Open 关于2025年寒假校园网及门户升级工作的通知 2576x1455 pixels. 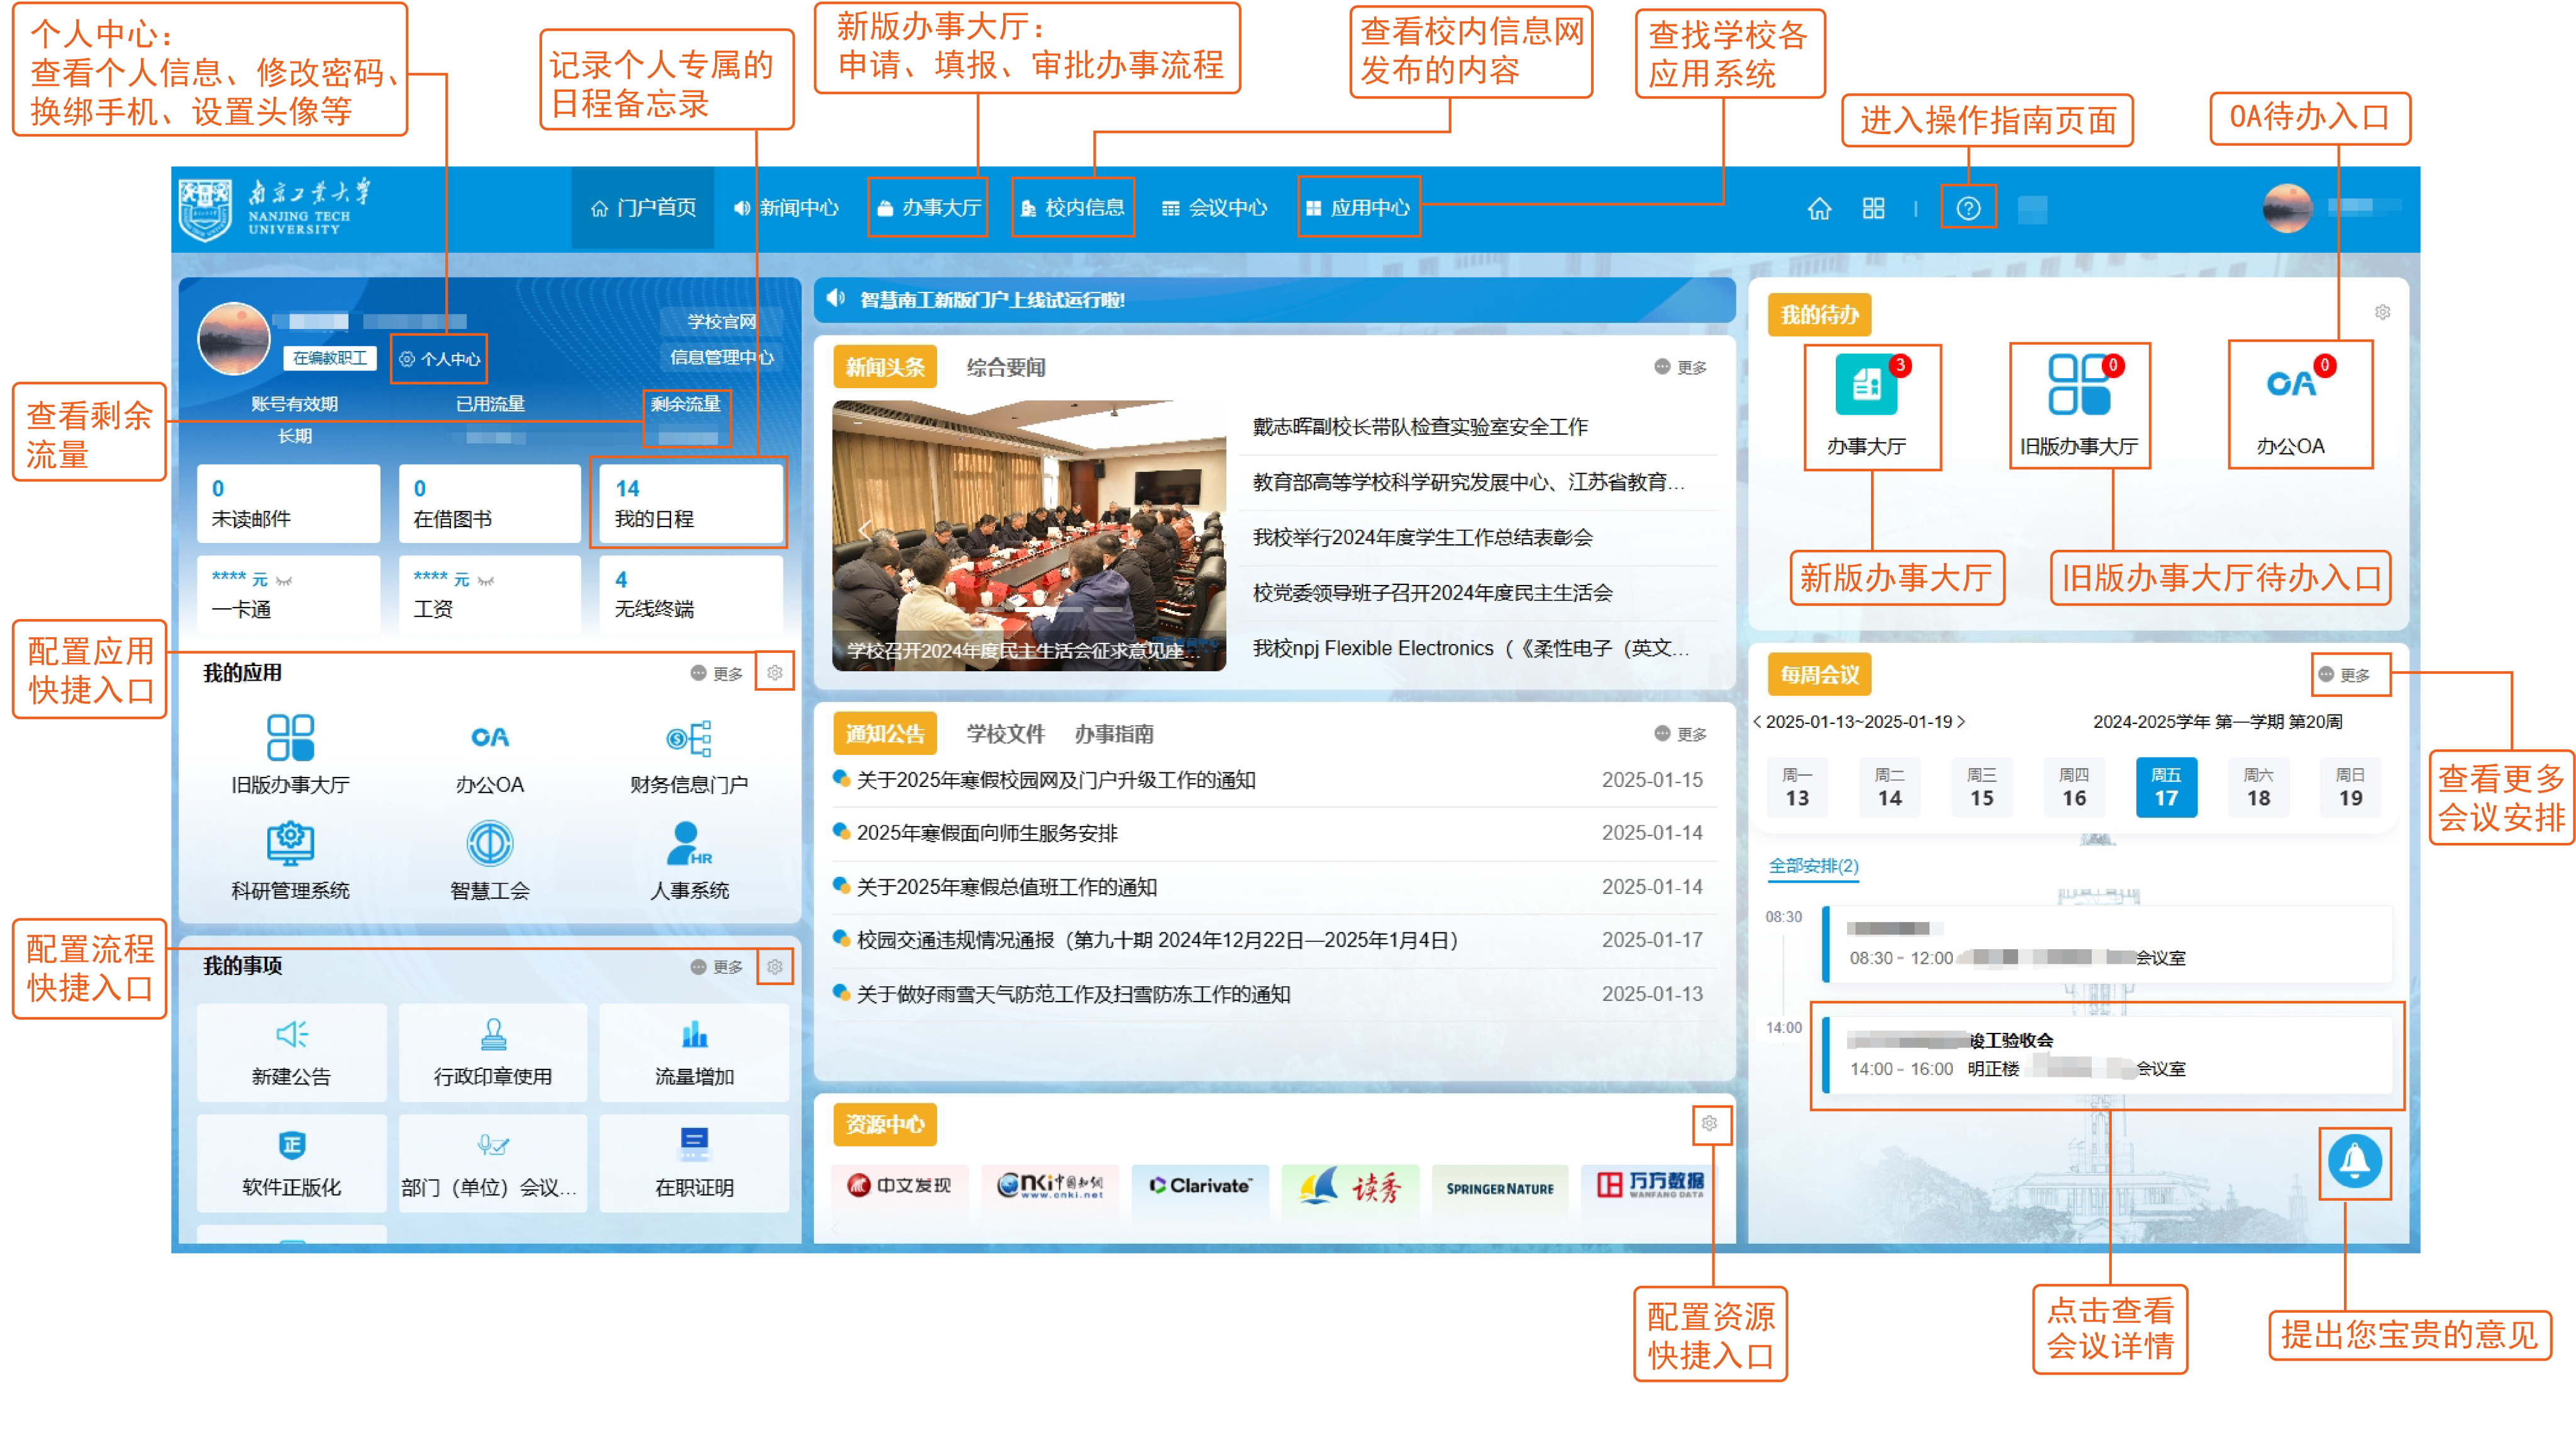1055,780
